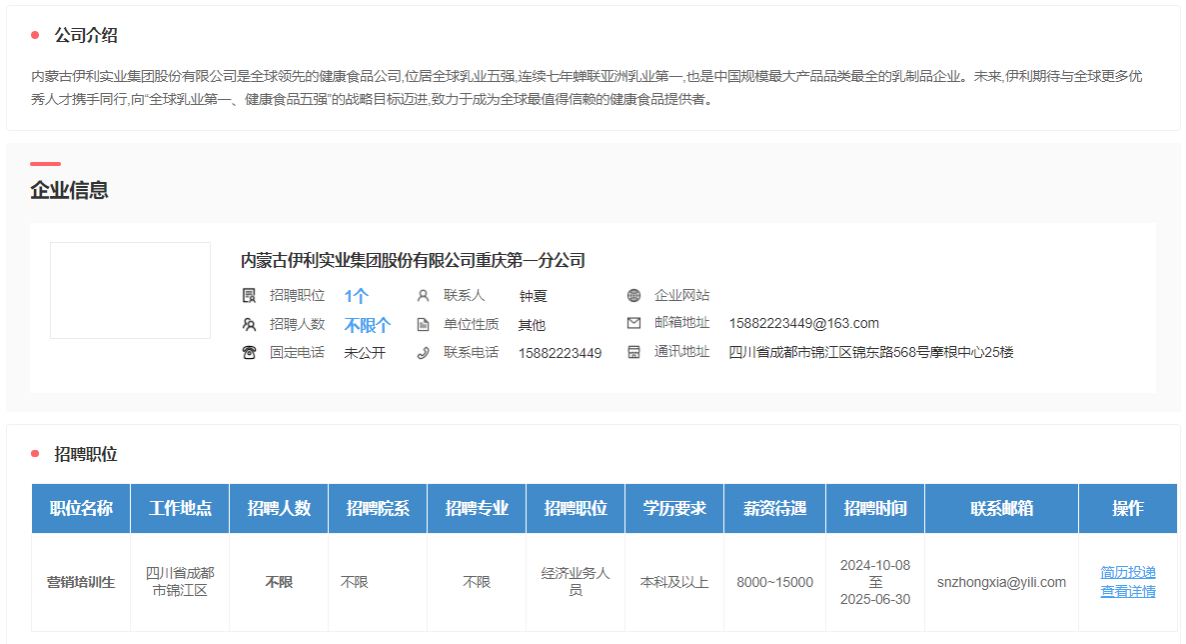Click the 薪资待遇 column header
Screen dimensions: 1186x644
click(x=775, y=509)
